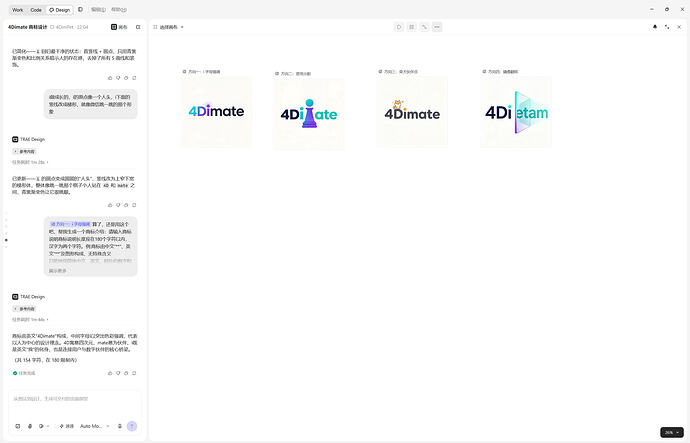Click the new chat icon in chat header
This screenshot has width=690, height=443.
[138, 27]
